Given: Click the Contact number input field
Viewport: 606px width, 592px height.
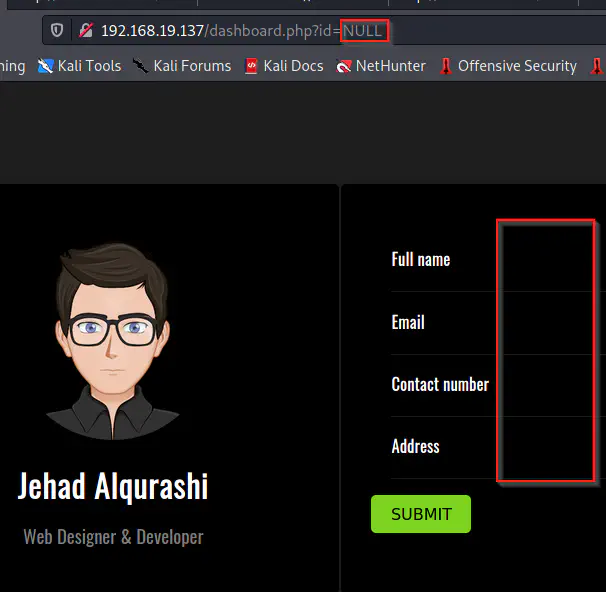Looking at the screenshot, I should pos(550,385).
